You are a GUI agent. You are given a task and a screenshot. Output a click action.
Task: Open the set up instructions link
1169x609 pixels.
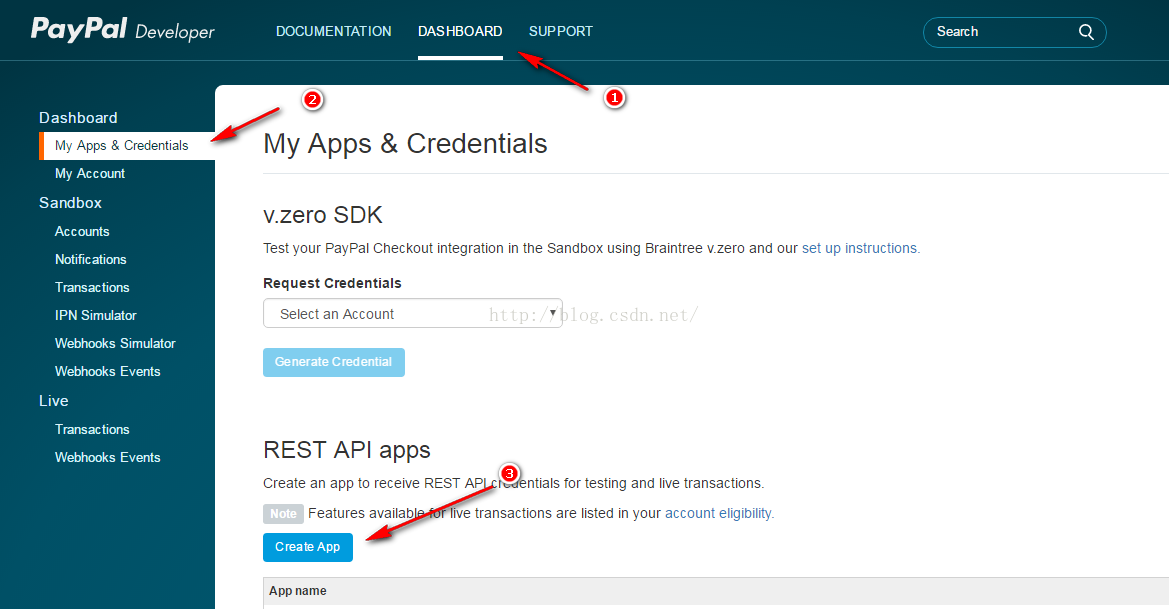(861, 248)
